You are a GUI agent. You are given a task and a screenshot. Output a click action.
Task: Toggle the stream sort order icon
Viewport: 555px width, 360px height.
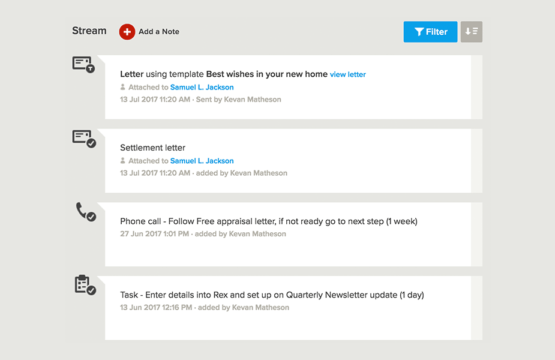coord(471,32)
